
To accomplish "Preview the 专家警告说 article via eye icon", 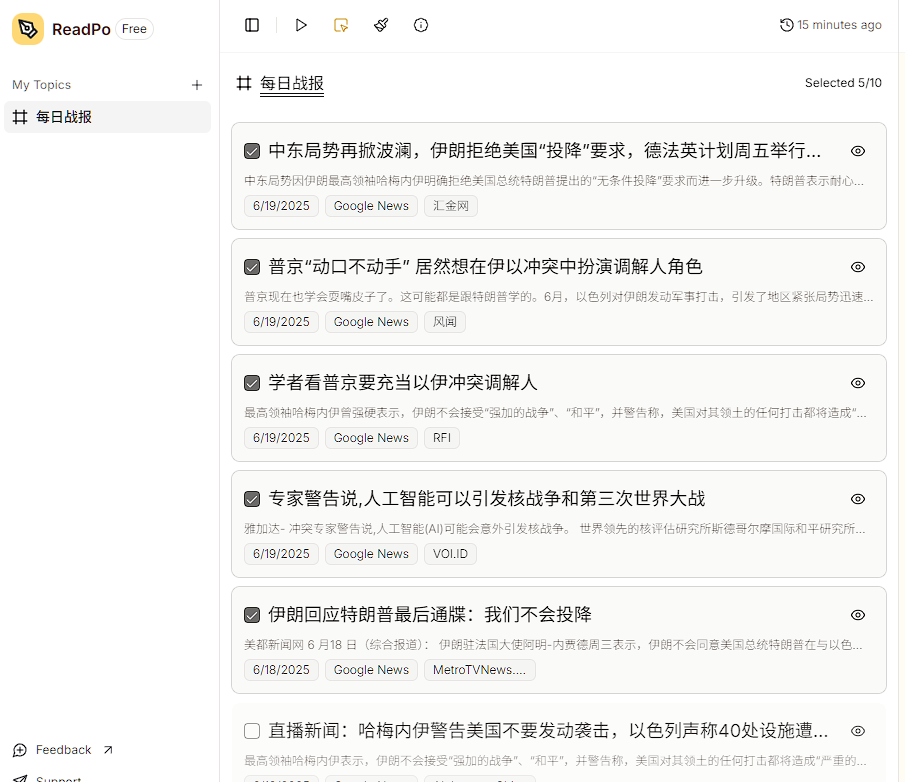I will 857,499.
